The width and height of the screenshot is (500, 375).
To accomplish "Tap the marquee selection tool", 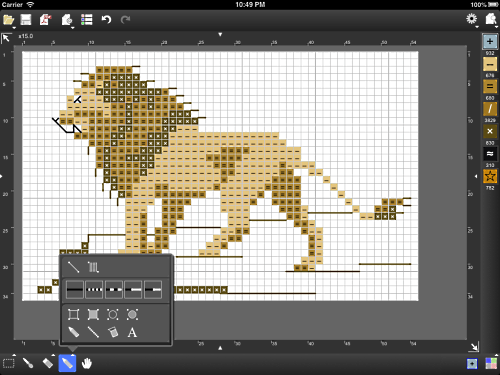I will click(9, 363).
